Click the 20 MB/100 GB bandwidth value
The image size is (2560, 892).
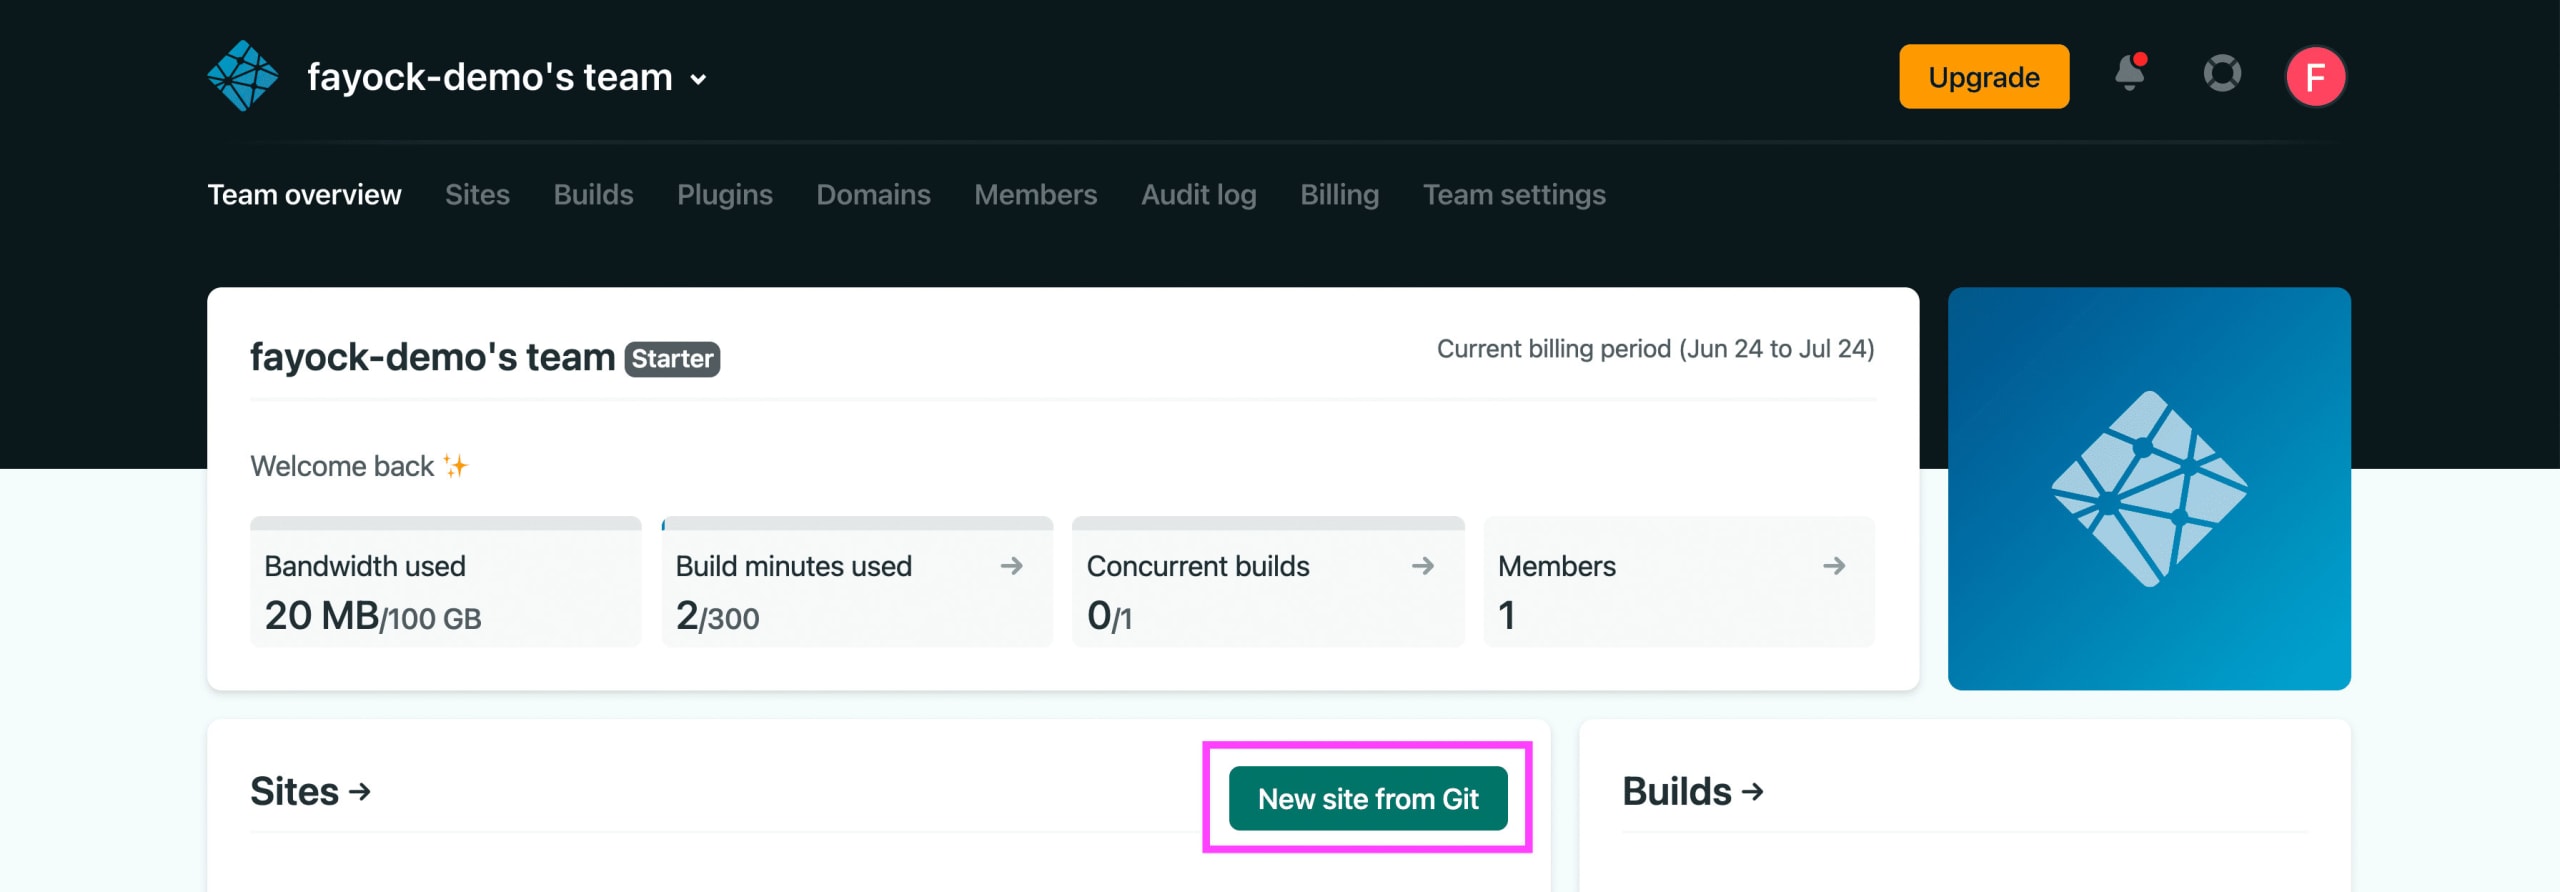coord(373,616)
